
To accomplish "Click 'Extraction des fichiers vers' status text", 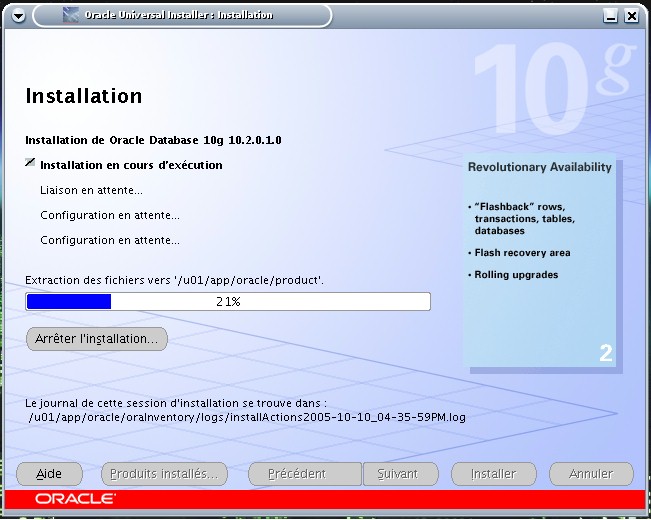I will [174, 280].
